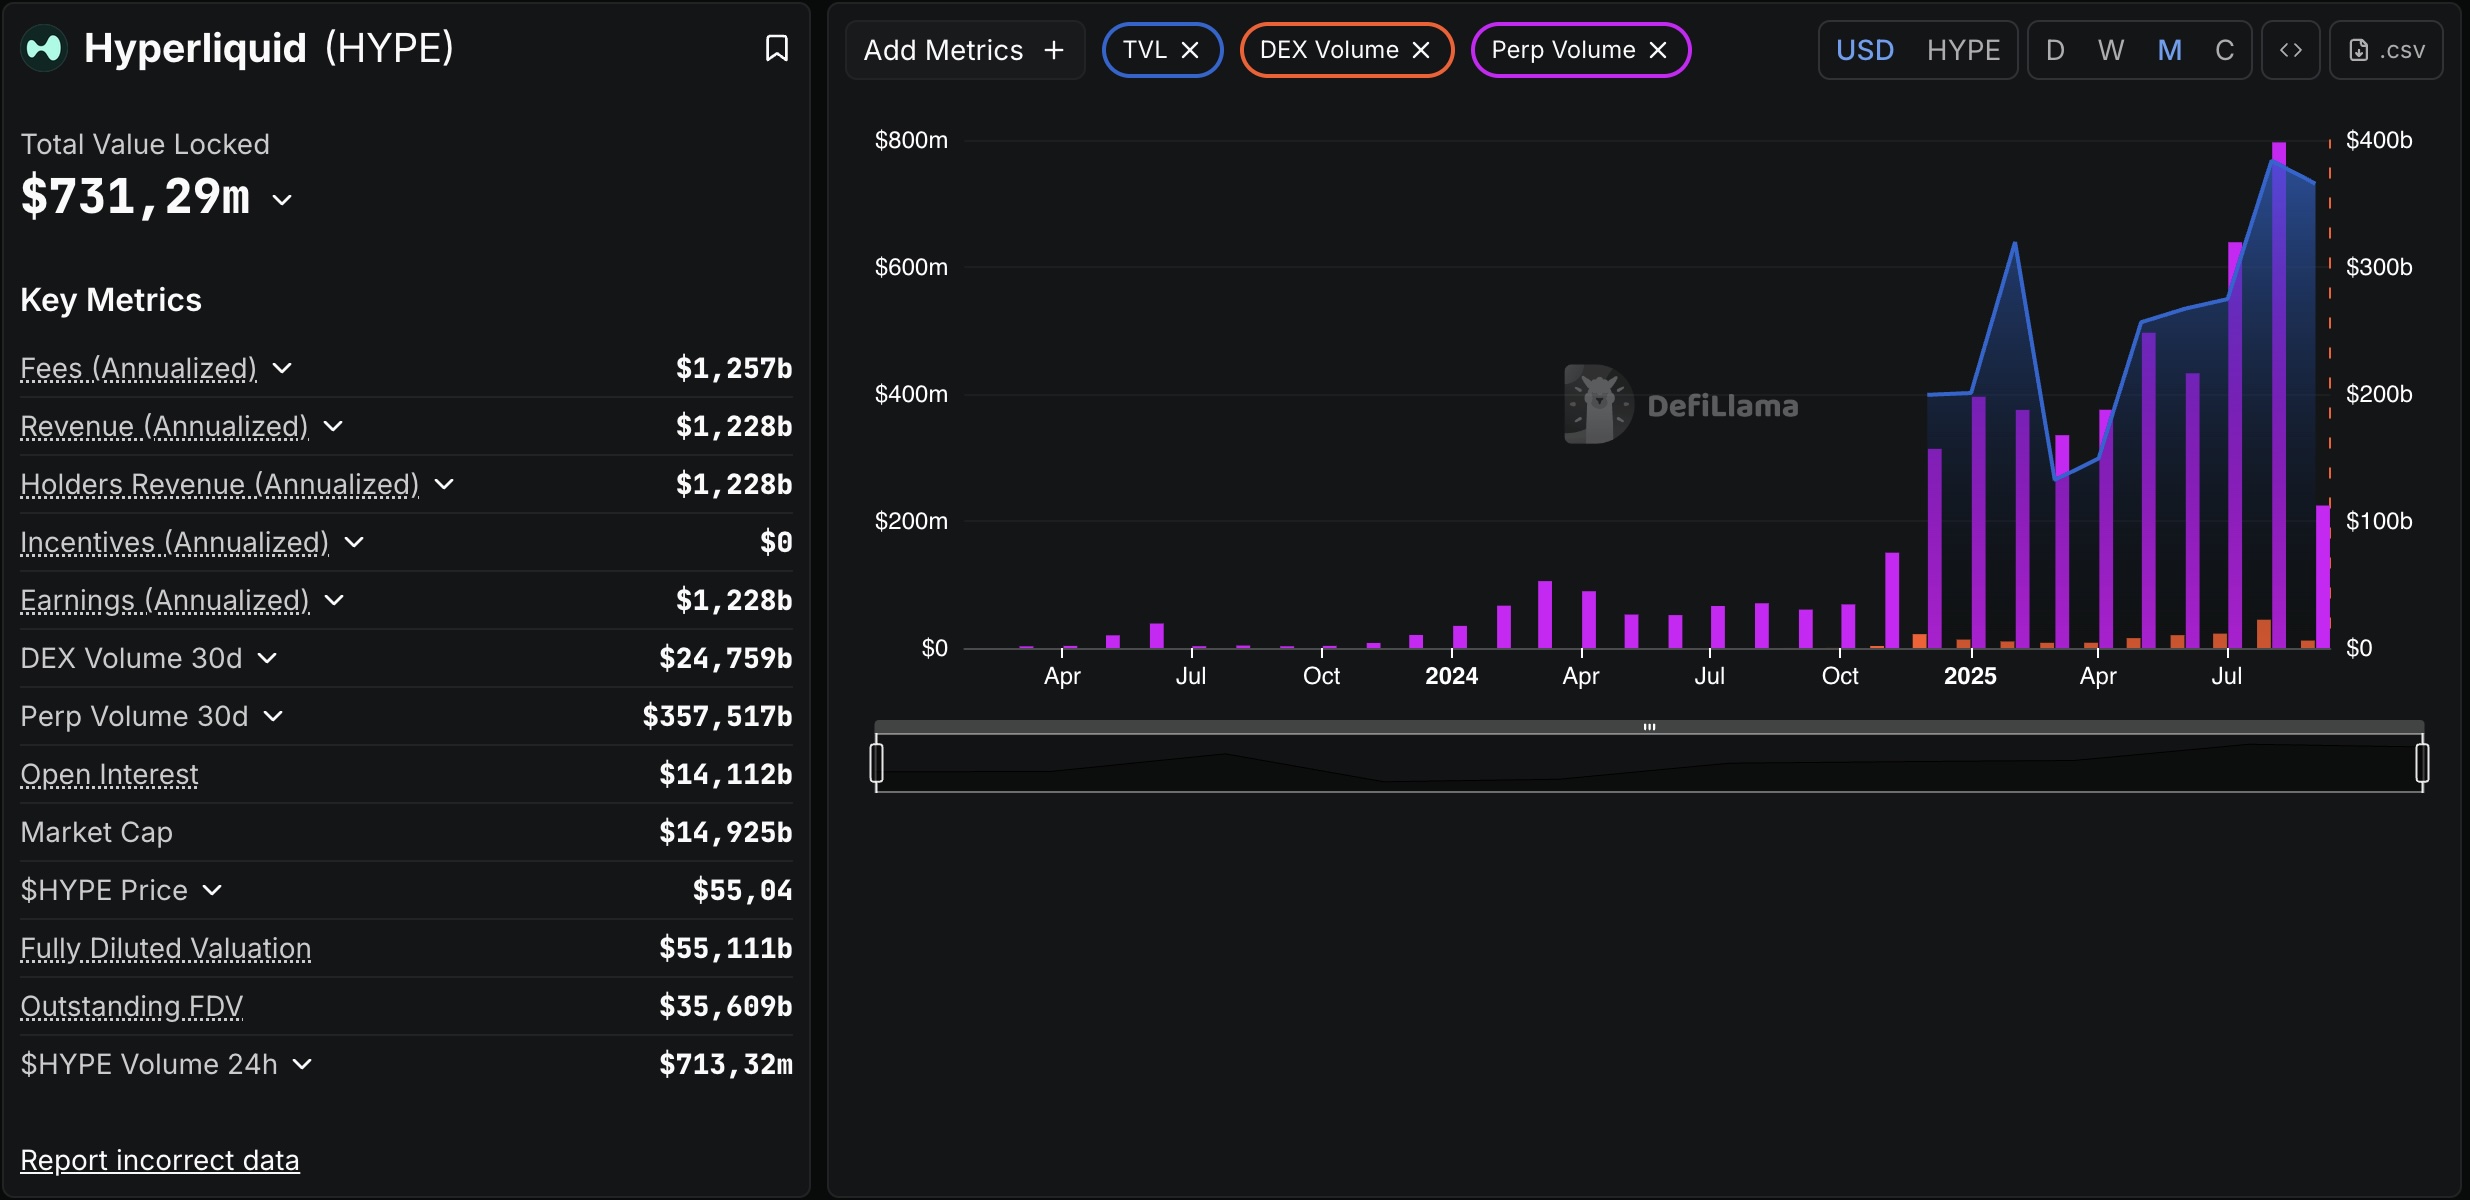This screenshot has height=1200, width=2470.
Task: Download chart data as .csv
Action: pyautogui.click(x=2386, y=50)
